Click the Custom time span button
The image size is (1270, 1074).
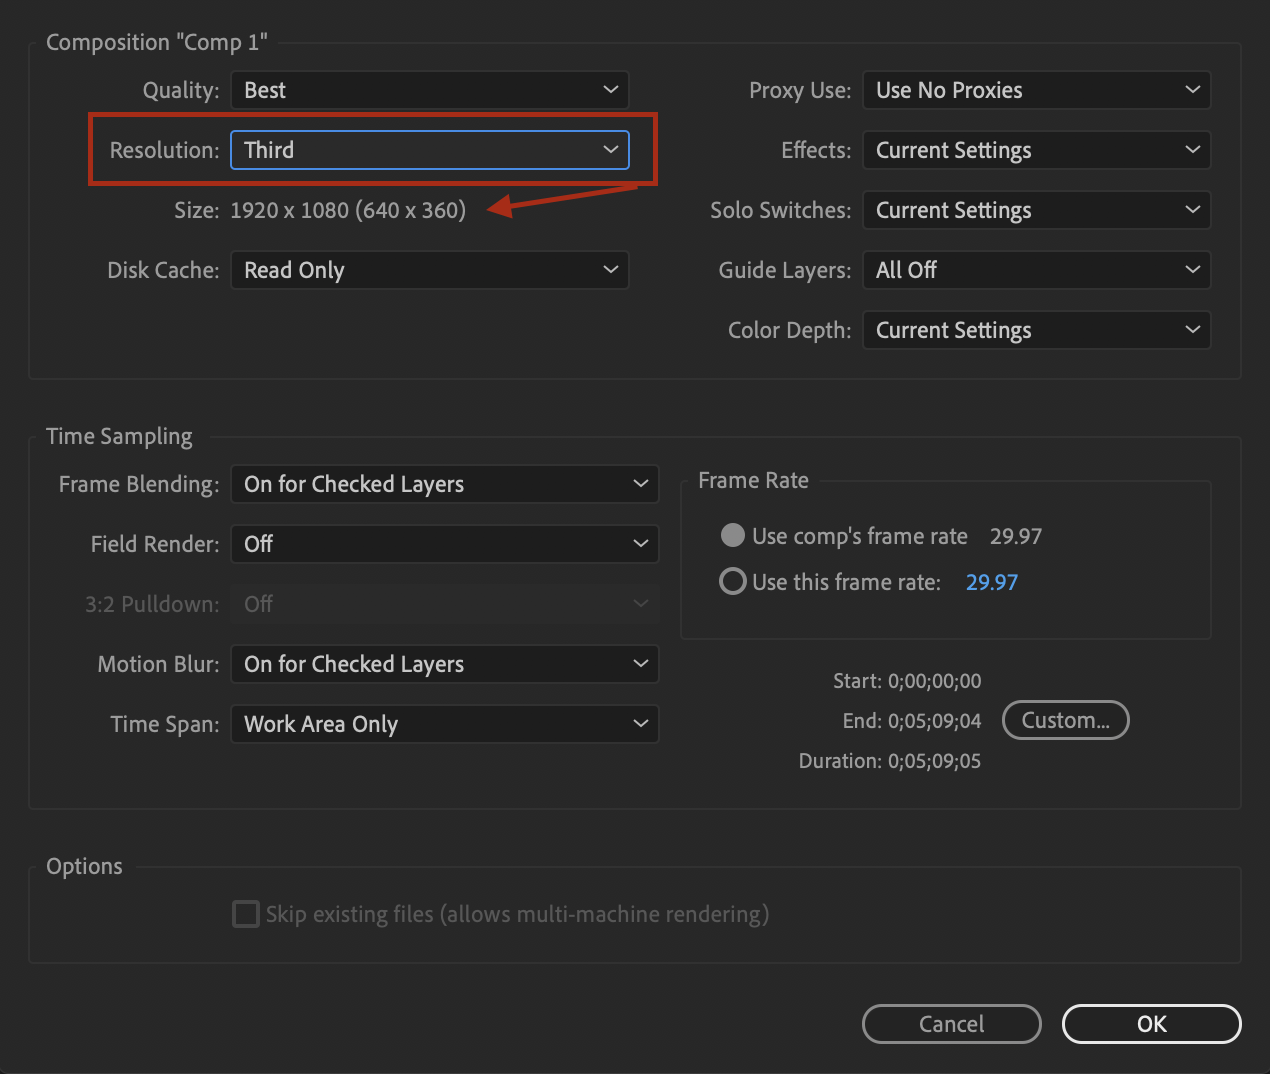pos(1065,720)
